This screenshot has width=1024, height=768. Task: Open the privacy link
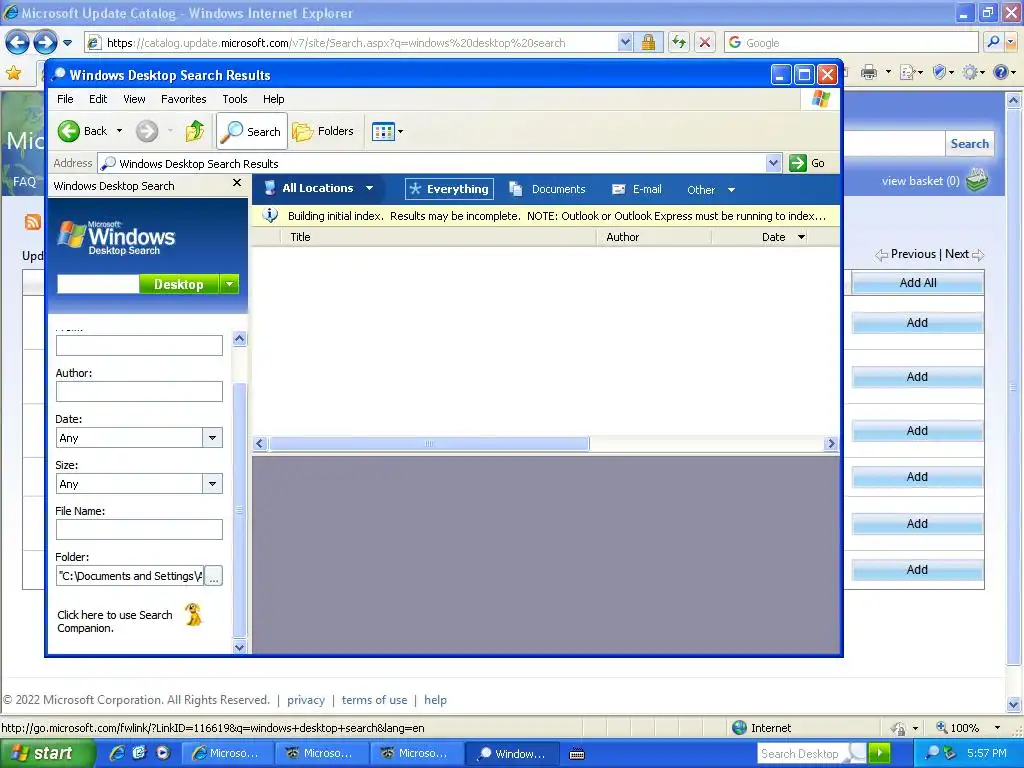point(306,700)
